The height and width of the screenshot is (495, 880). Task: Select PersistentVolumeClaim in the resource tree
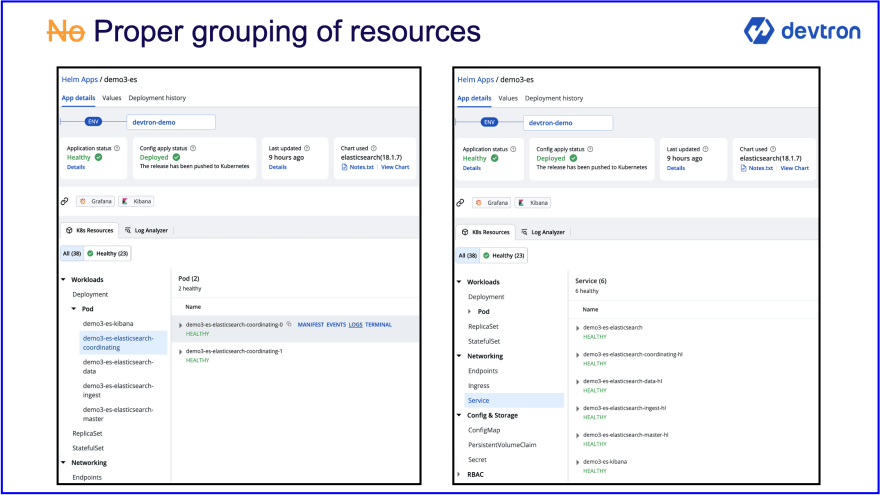tap(502, 444)
